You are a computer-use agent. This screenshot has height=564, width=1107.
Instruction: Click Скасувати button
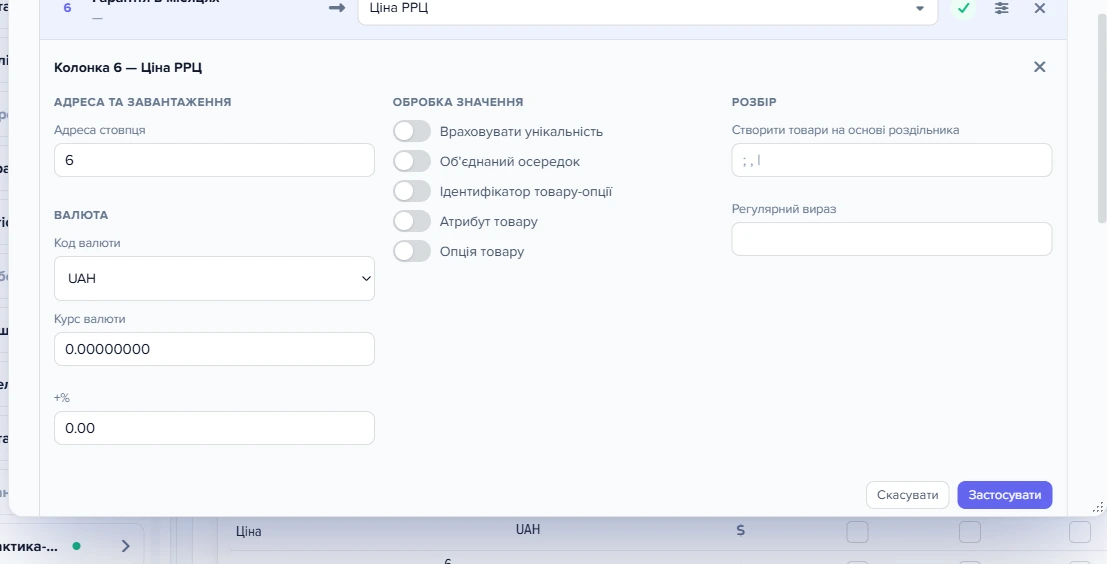point(907,495)
